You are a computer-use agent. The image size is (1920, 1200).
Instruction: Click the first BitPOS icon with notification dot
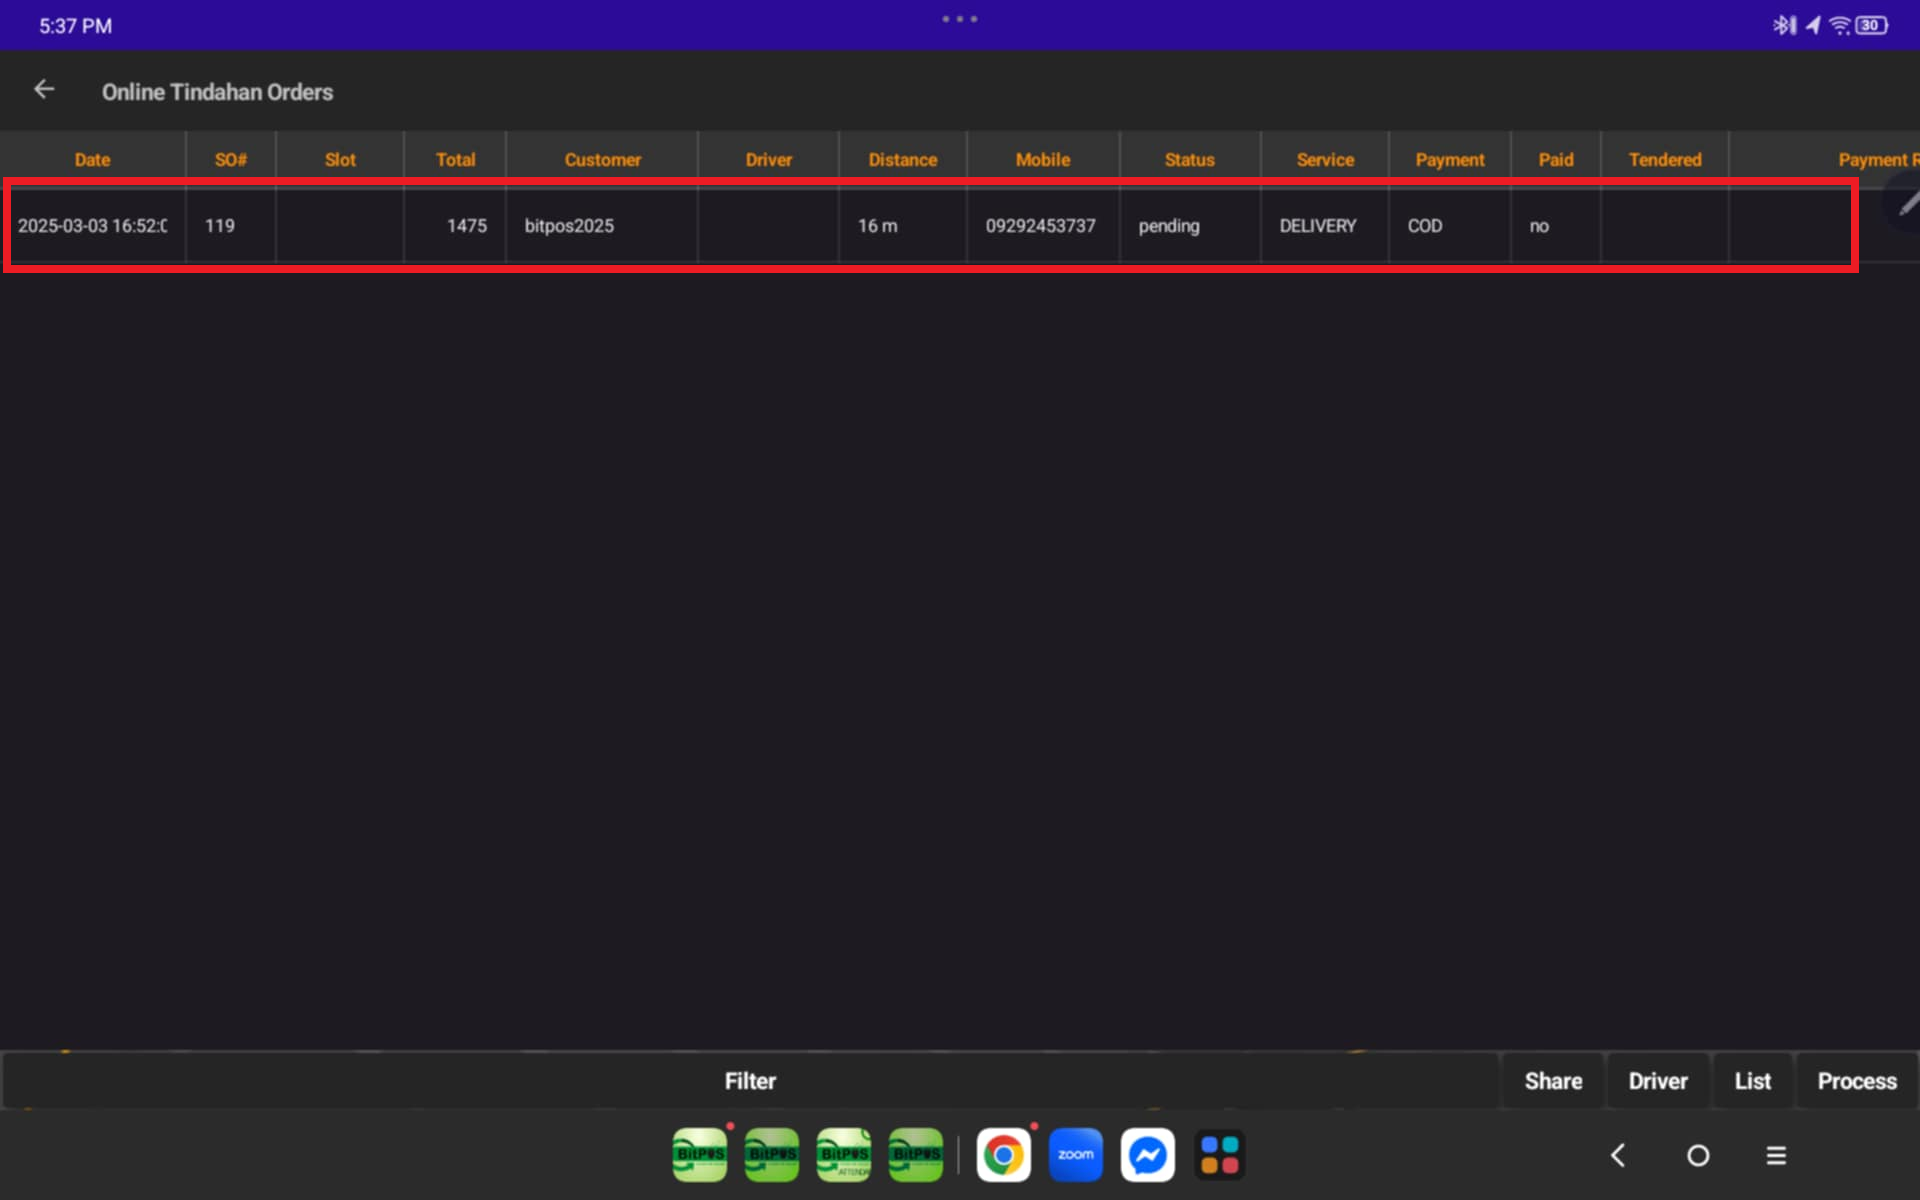(700, 1155)
